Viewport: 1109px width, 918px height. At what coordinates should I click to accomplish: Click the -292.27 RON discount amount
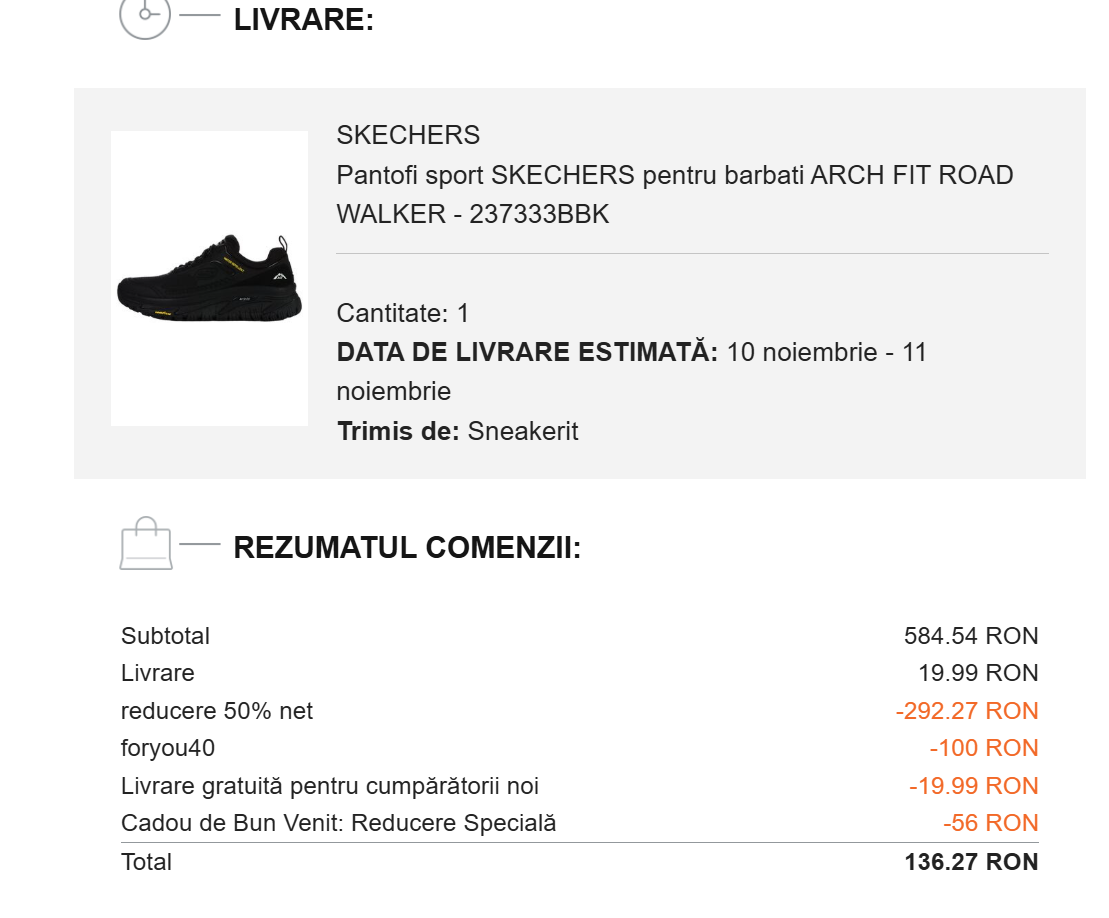coord(966,711)
